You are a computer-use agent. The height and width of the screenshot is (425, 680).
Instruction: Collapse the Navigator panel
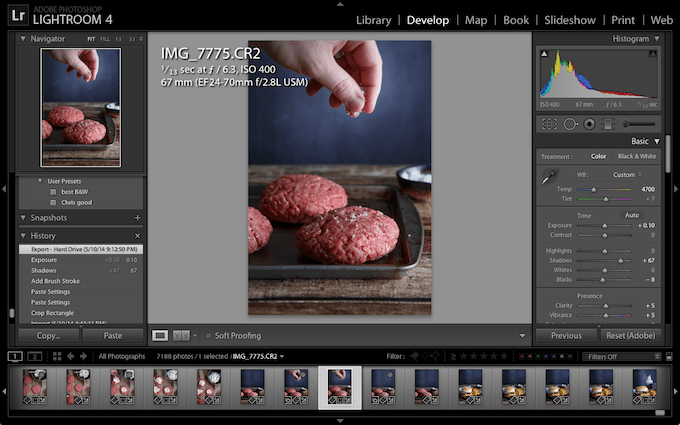[23, 39]
